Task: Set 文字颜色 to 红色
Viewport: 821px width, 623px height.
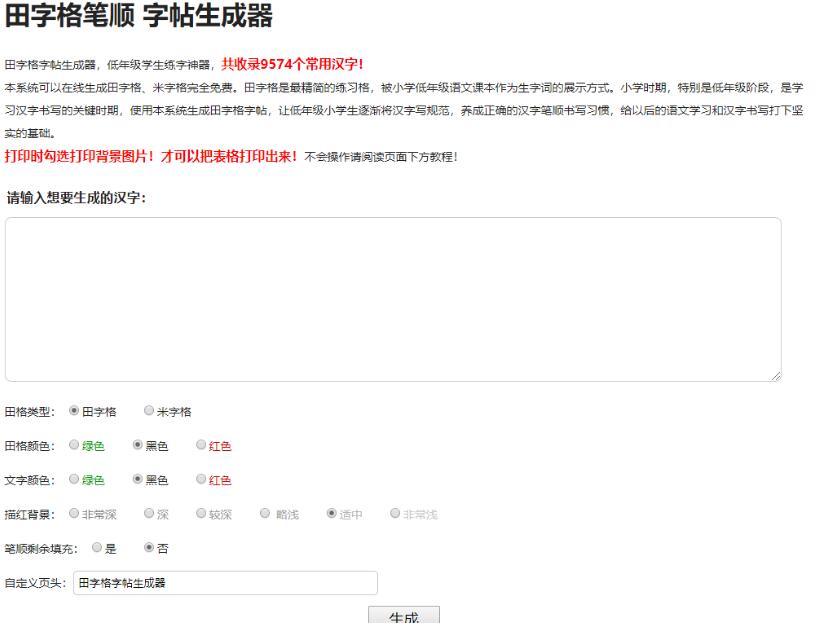Action: point(202,479)
